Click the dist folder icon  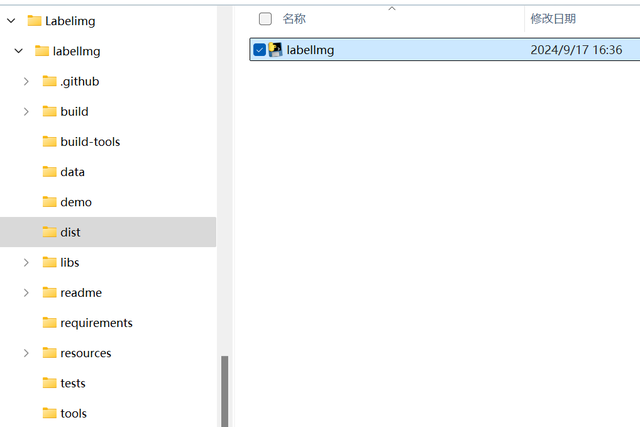pos(49,232)
